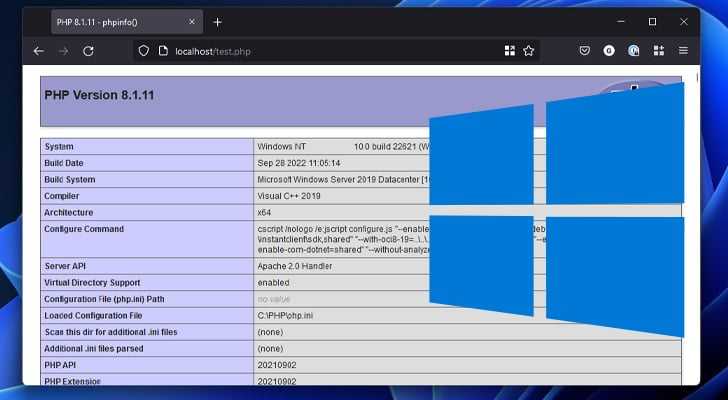This screenshot has height=400, width=728.
Task: Open the extensions grid icon
Action: [659, 51]
